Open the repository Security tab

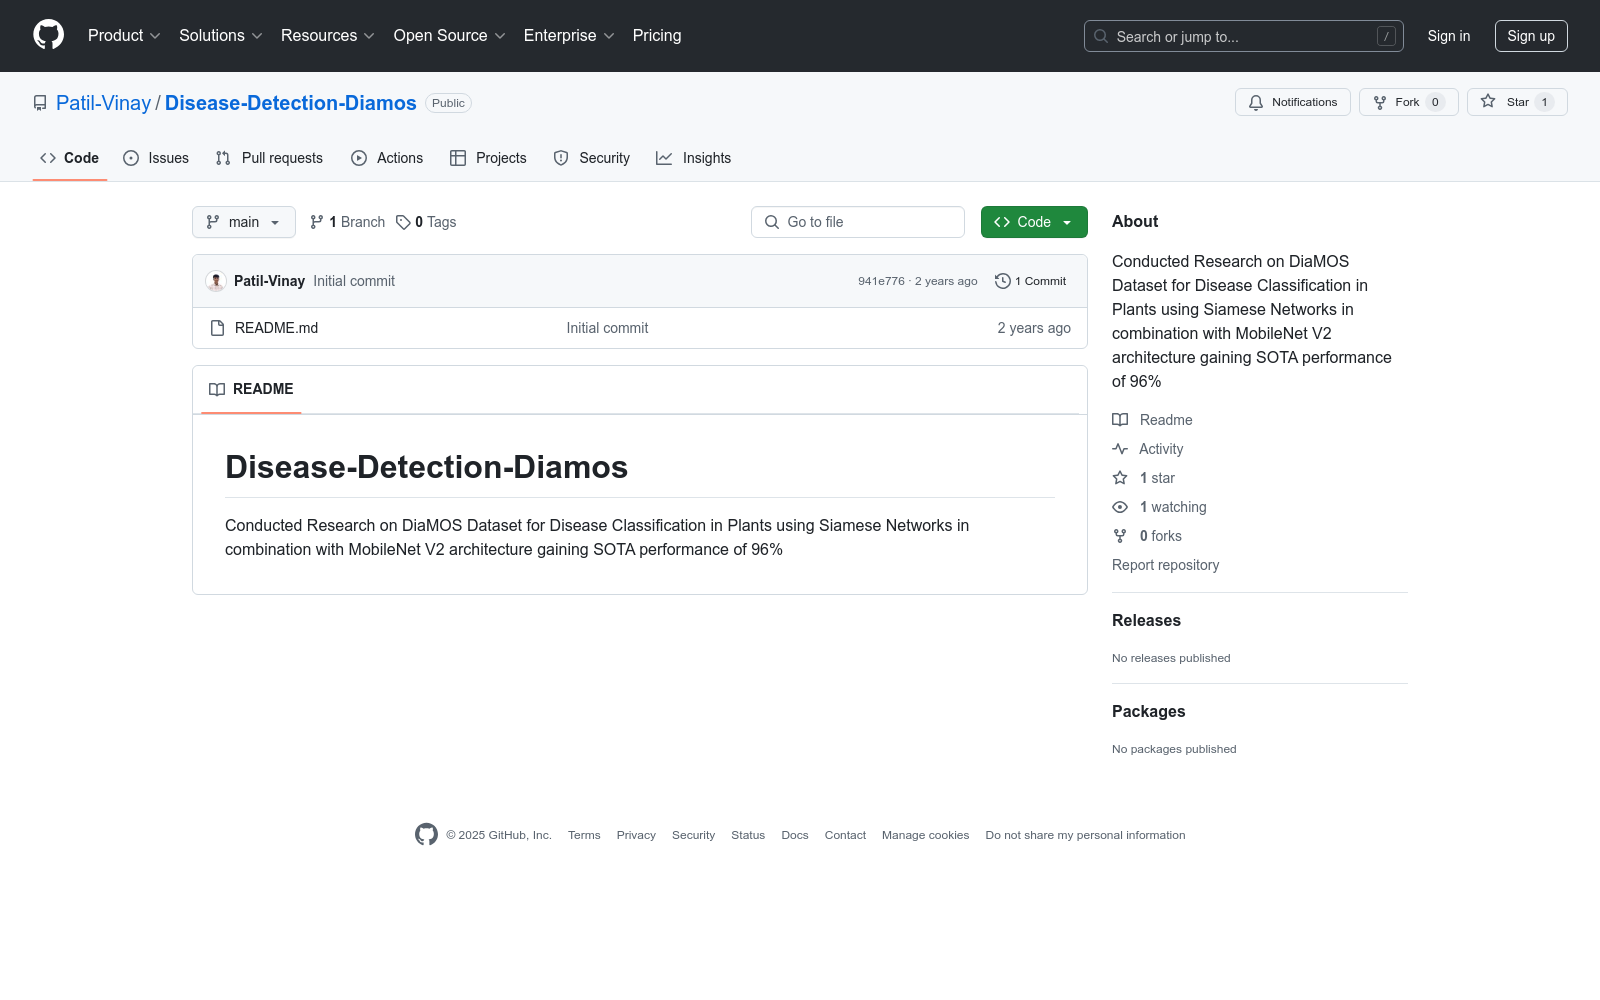coord(592,158)
